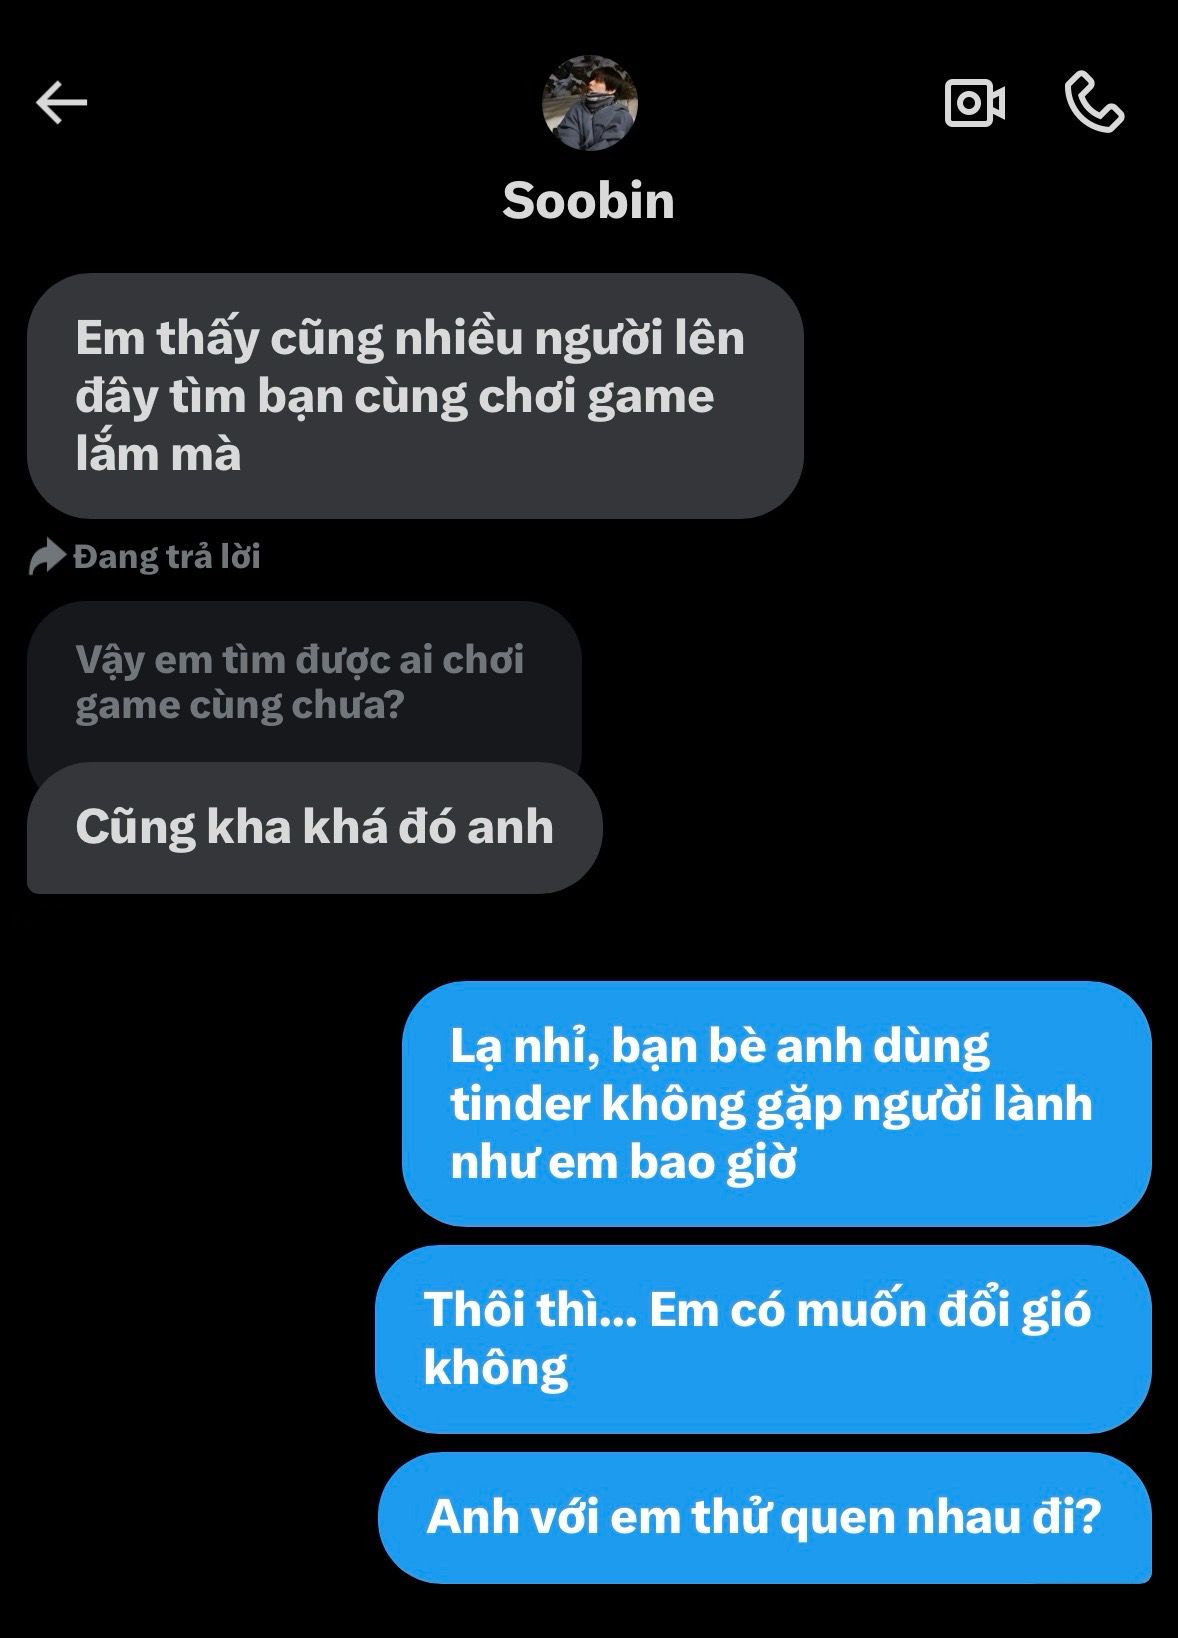The width and height of the screenshot is (1178, 1638).
Task: Open Soobin's profile picture avatar
Action: pos(590,103)
